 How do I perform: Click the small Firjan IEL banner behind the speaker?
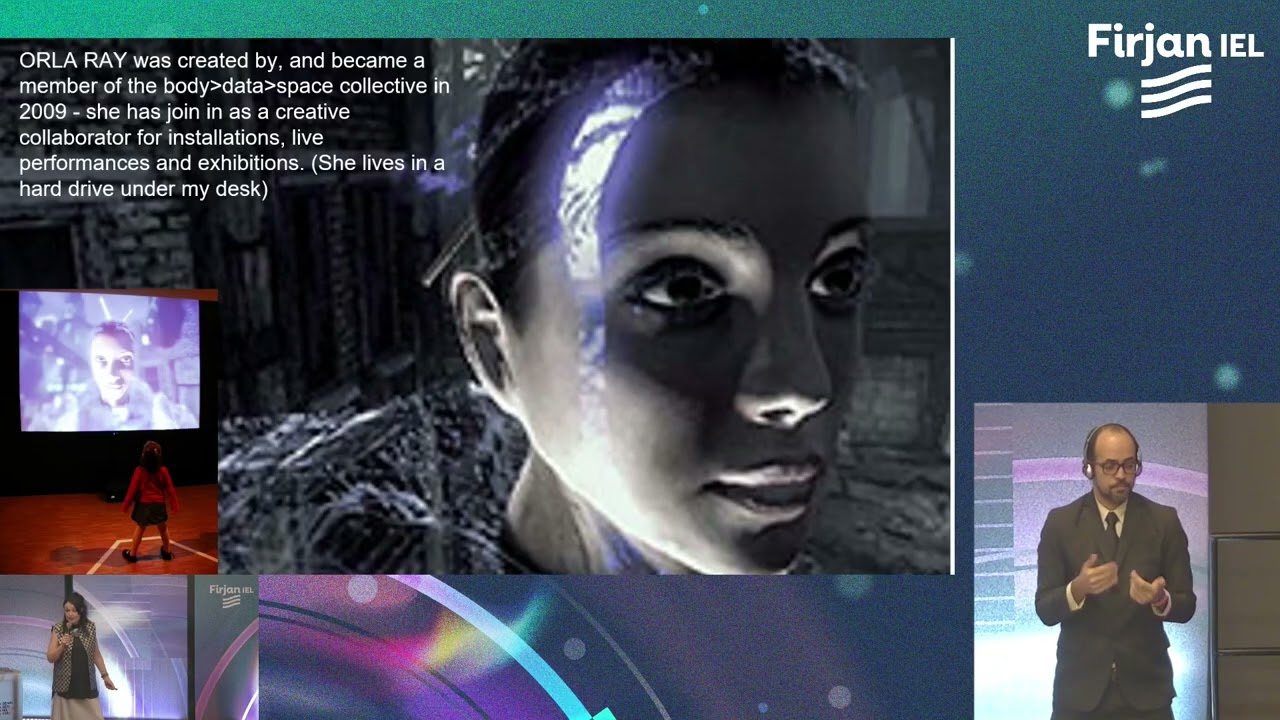click(x=231, y=595)
